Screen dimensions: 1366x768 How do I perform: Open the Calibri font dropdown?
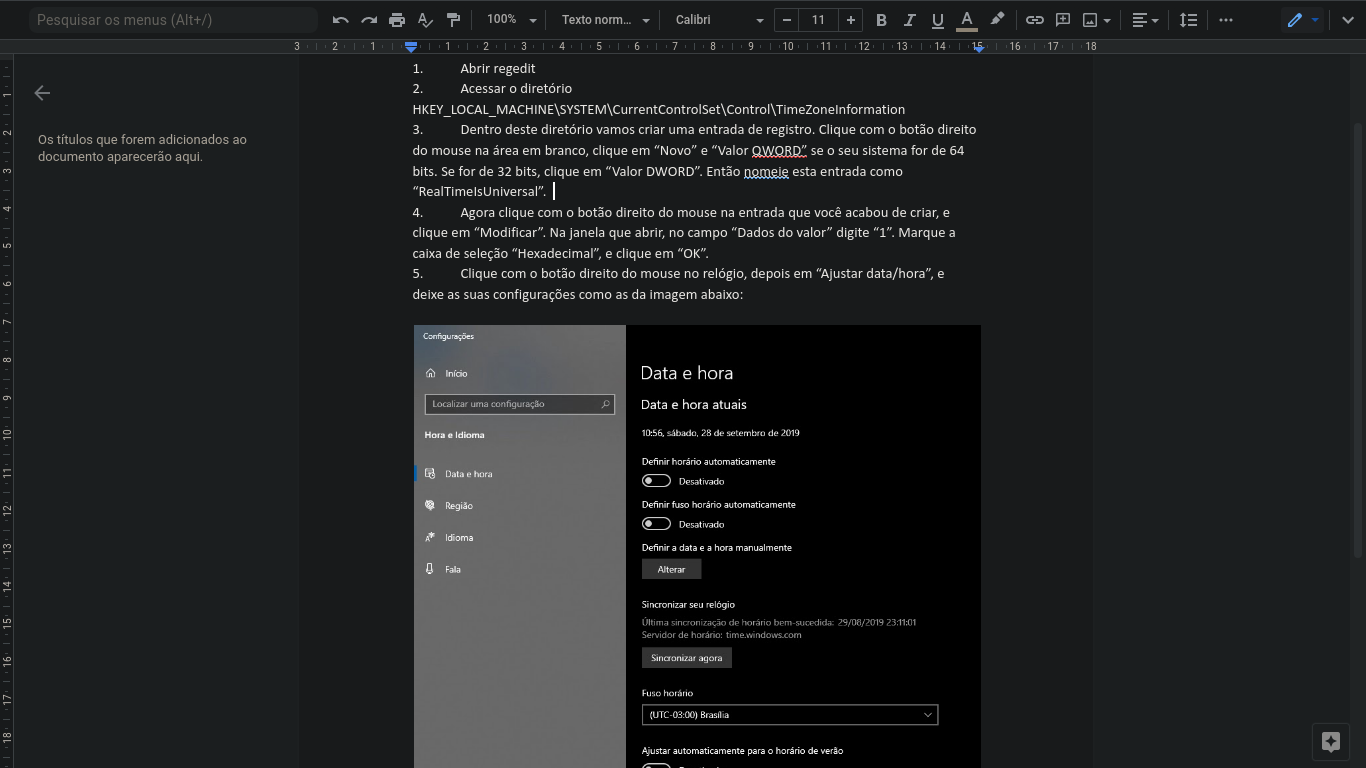tap(718, 20)
